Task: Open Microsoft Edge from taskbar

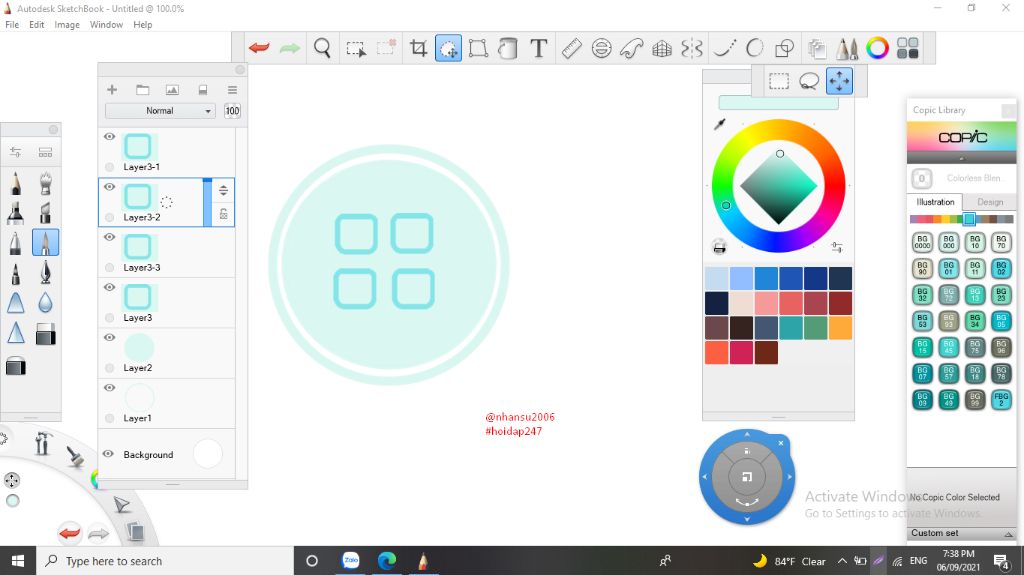Action: 387,561
